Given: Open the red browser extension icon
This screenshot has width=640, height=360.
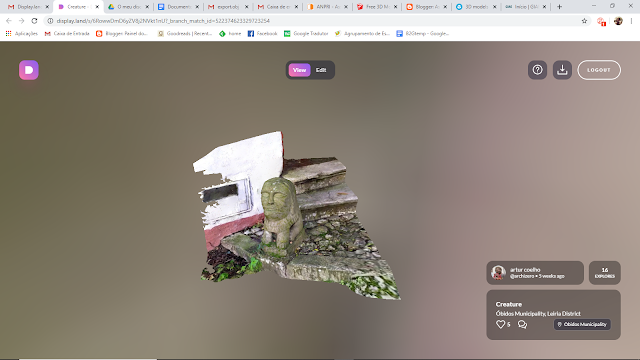Looking at the screenshot, I should tap(601, 21).
